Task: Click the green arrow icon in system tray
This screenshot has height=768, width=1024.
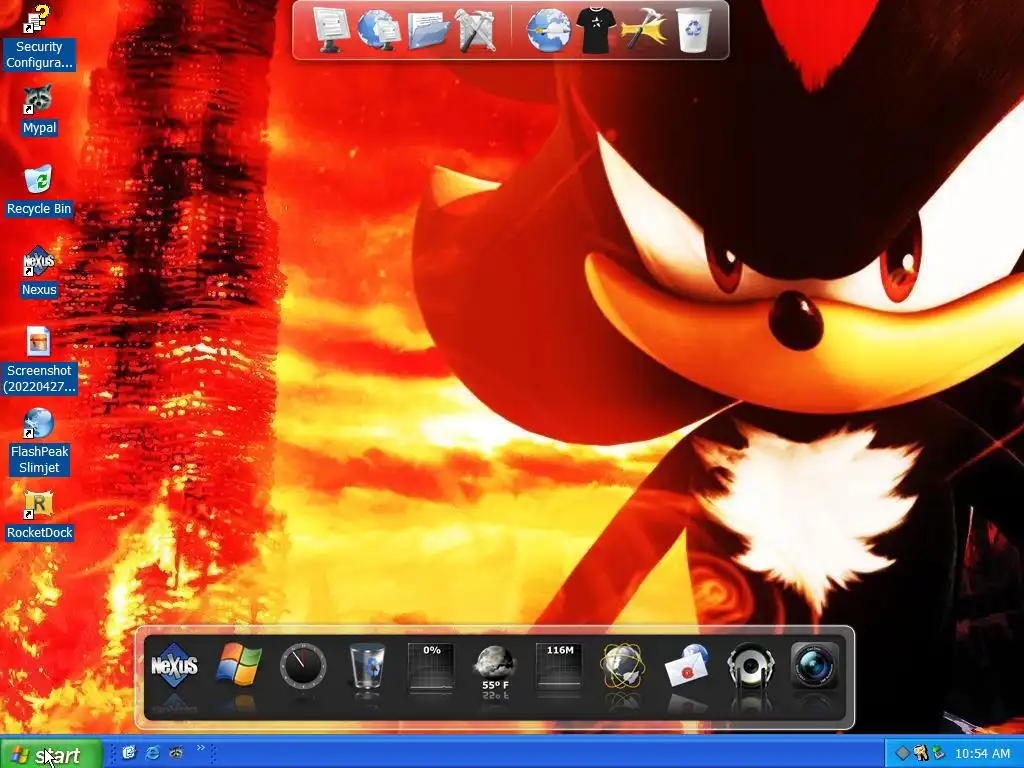Action: point(938,754)
